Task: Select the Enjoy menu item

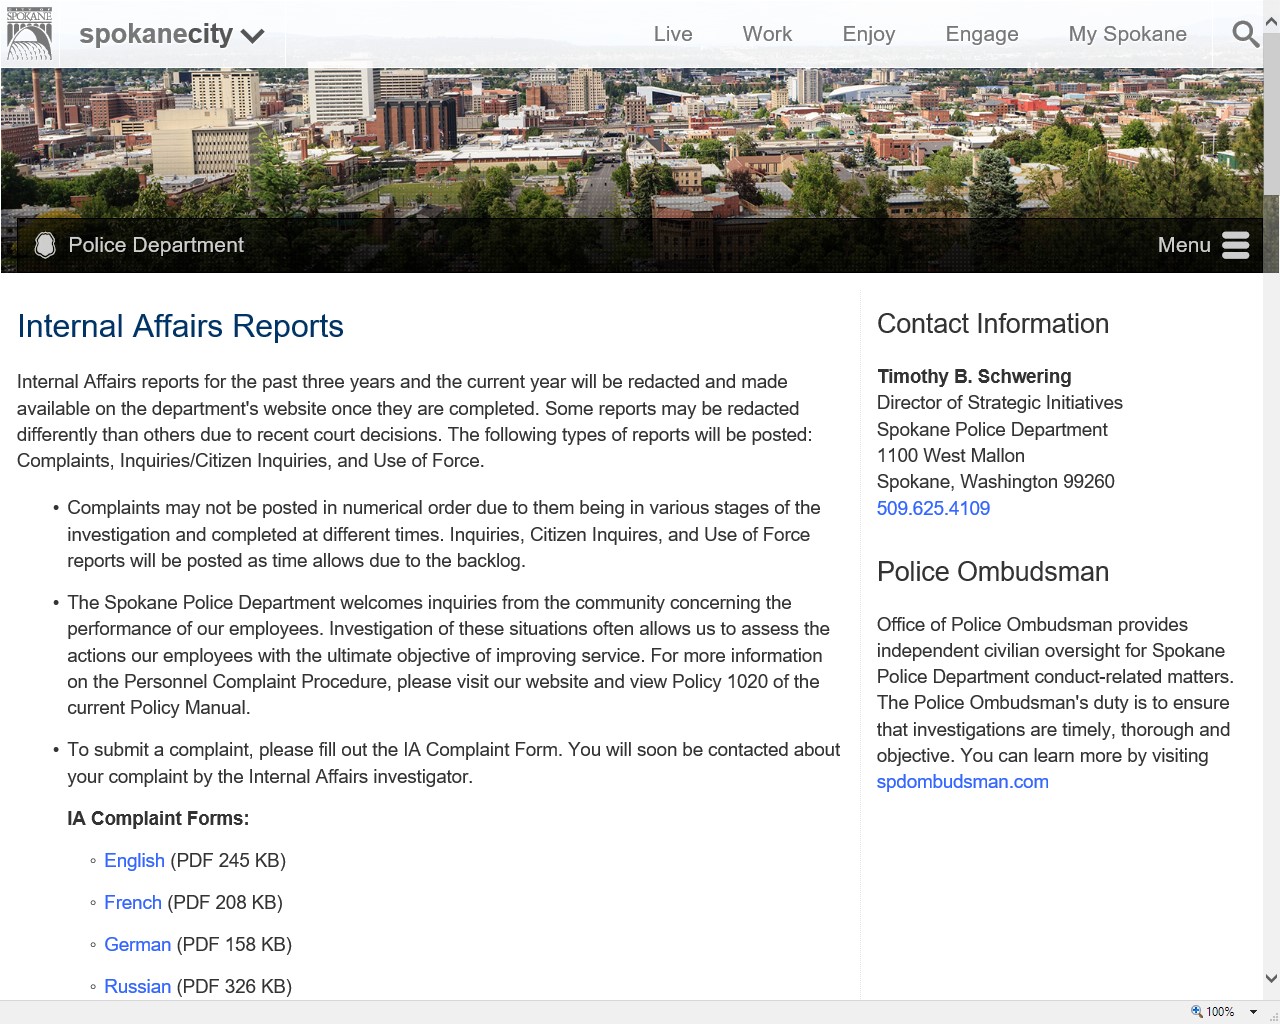Action: (868, 34)
